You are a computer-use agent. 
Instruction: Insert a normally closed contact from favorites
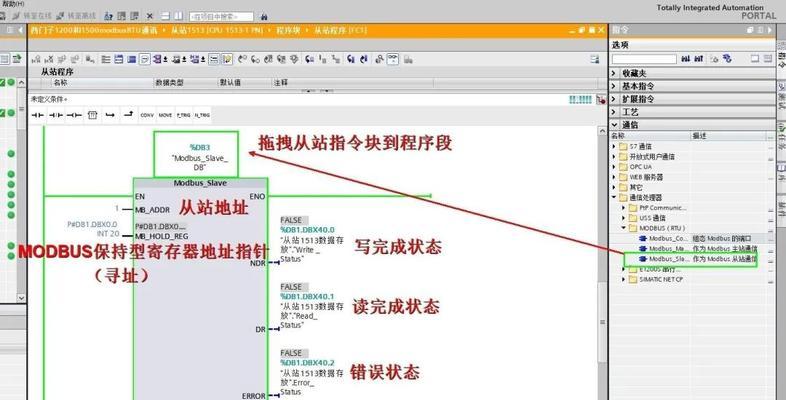click(x=56, y=115)
